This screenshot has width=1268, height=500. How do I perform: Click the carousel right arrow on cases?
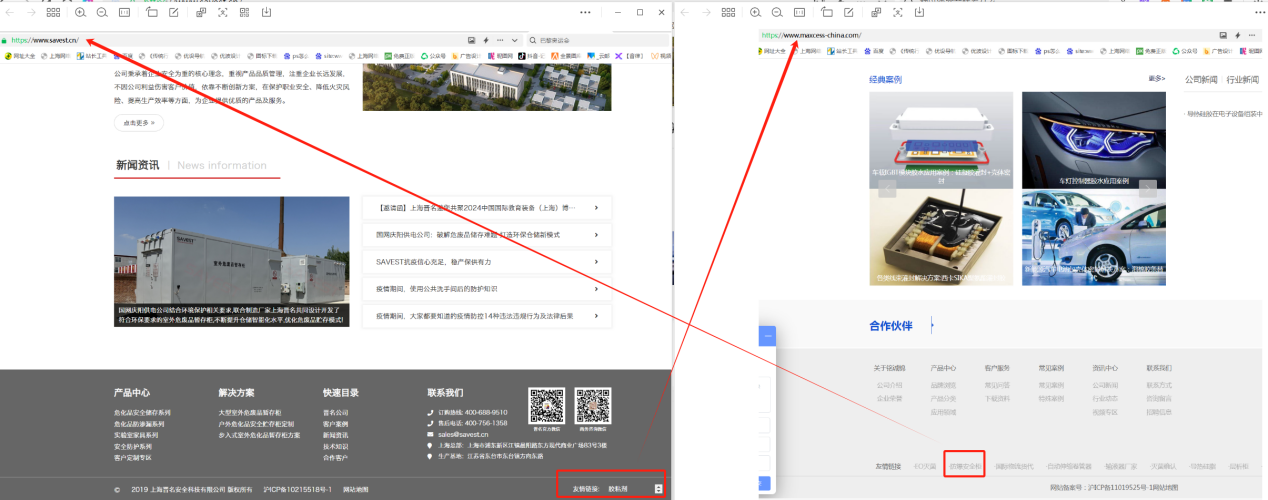pyautogui.click(x=1148, y=189)
